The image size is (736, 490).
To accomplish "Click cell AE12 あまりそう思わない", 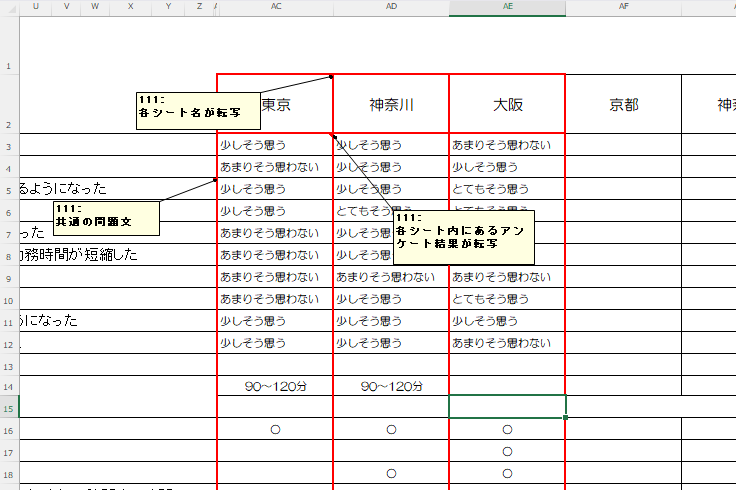I will click(507, 343).
